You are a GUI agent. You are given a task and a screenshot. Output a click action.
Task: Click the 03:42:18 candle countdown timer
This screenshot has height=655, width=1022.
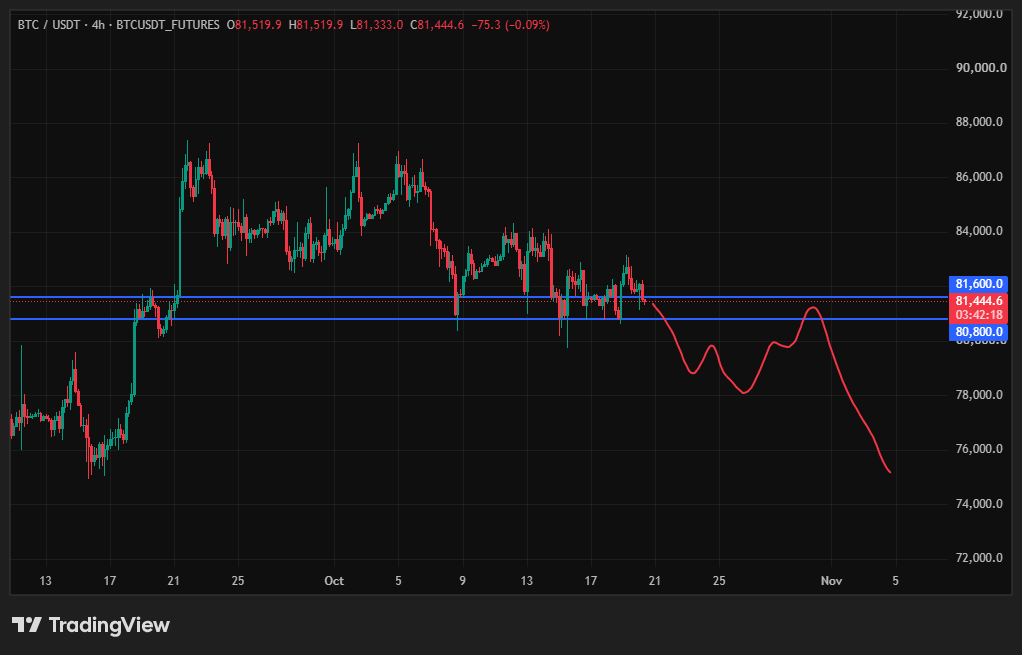tap(978, 315)
